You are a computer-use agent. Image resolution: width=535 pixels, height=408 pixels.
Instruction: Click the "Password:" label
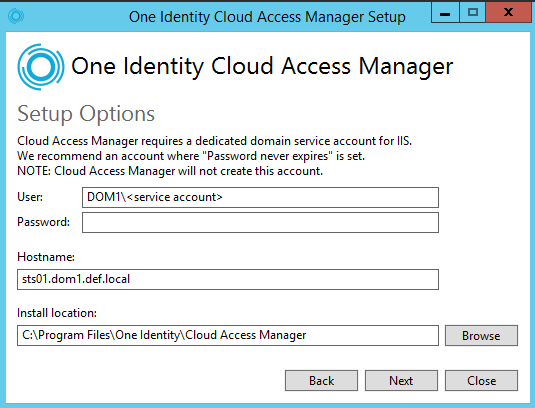coord(43,222)
